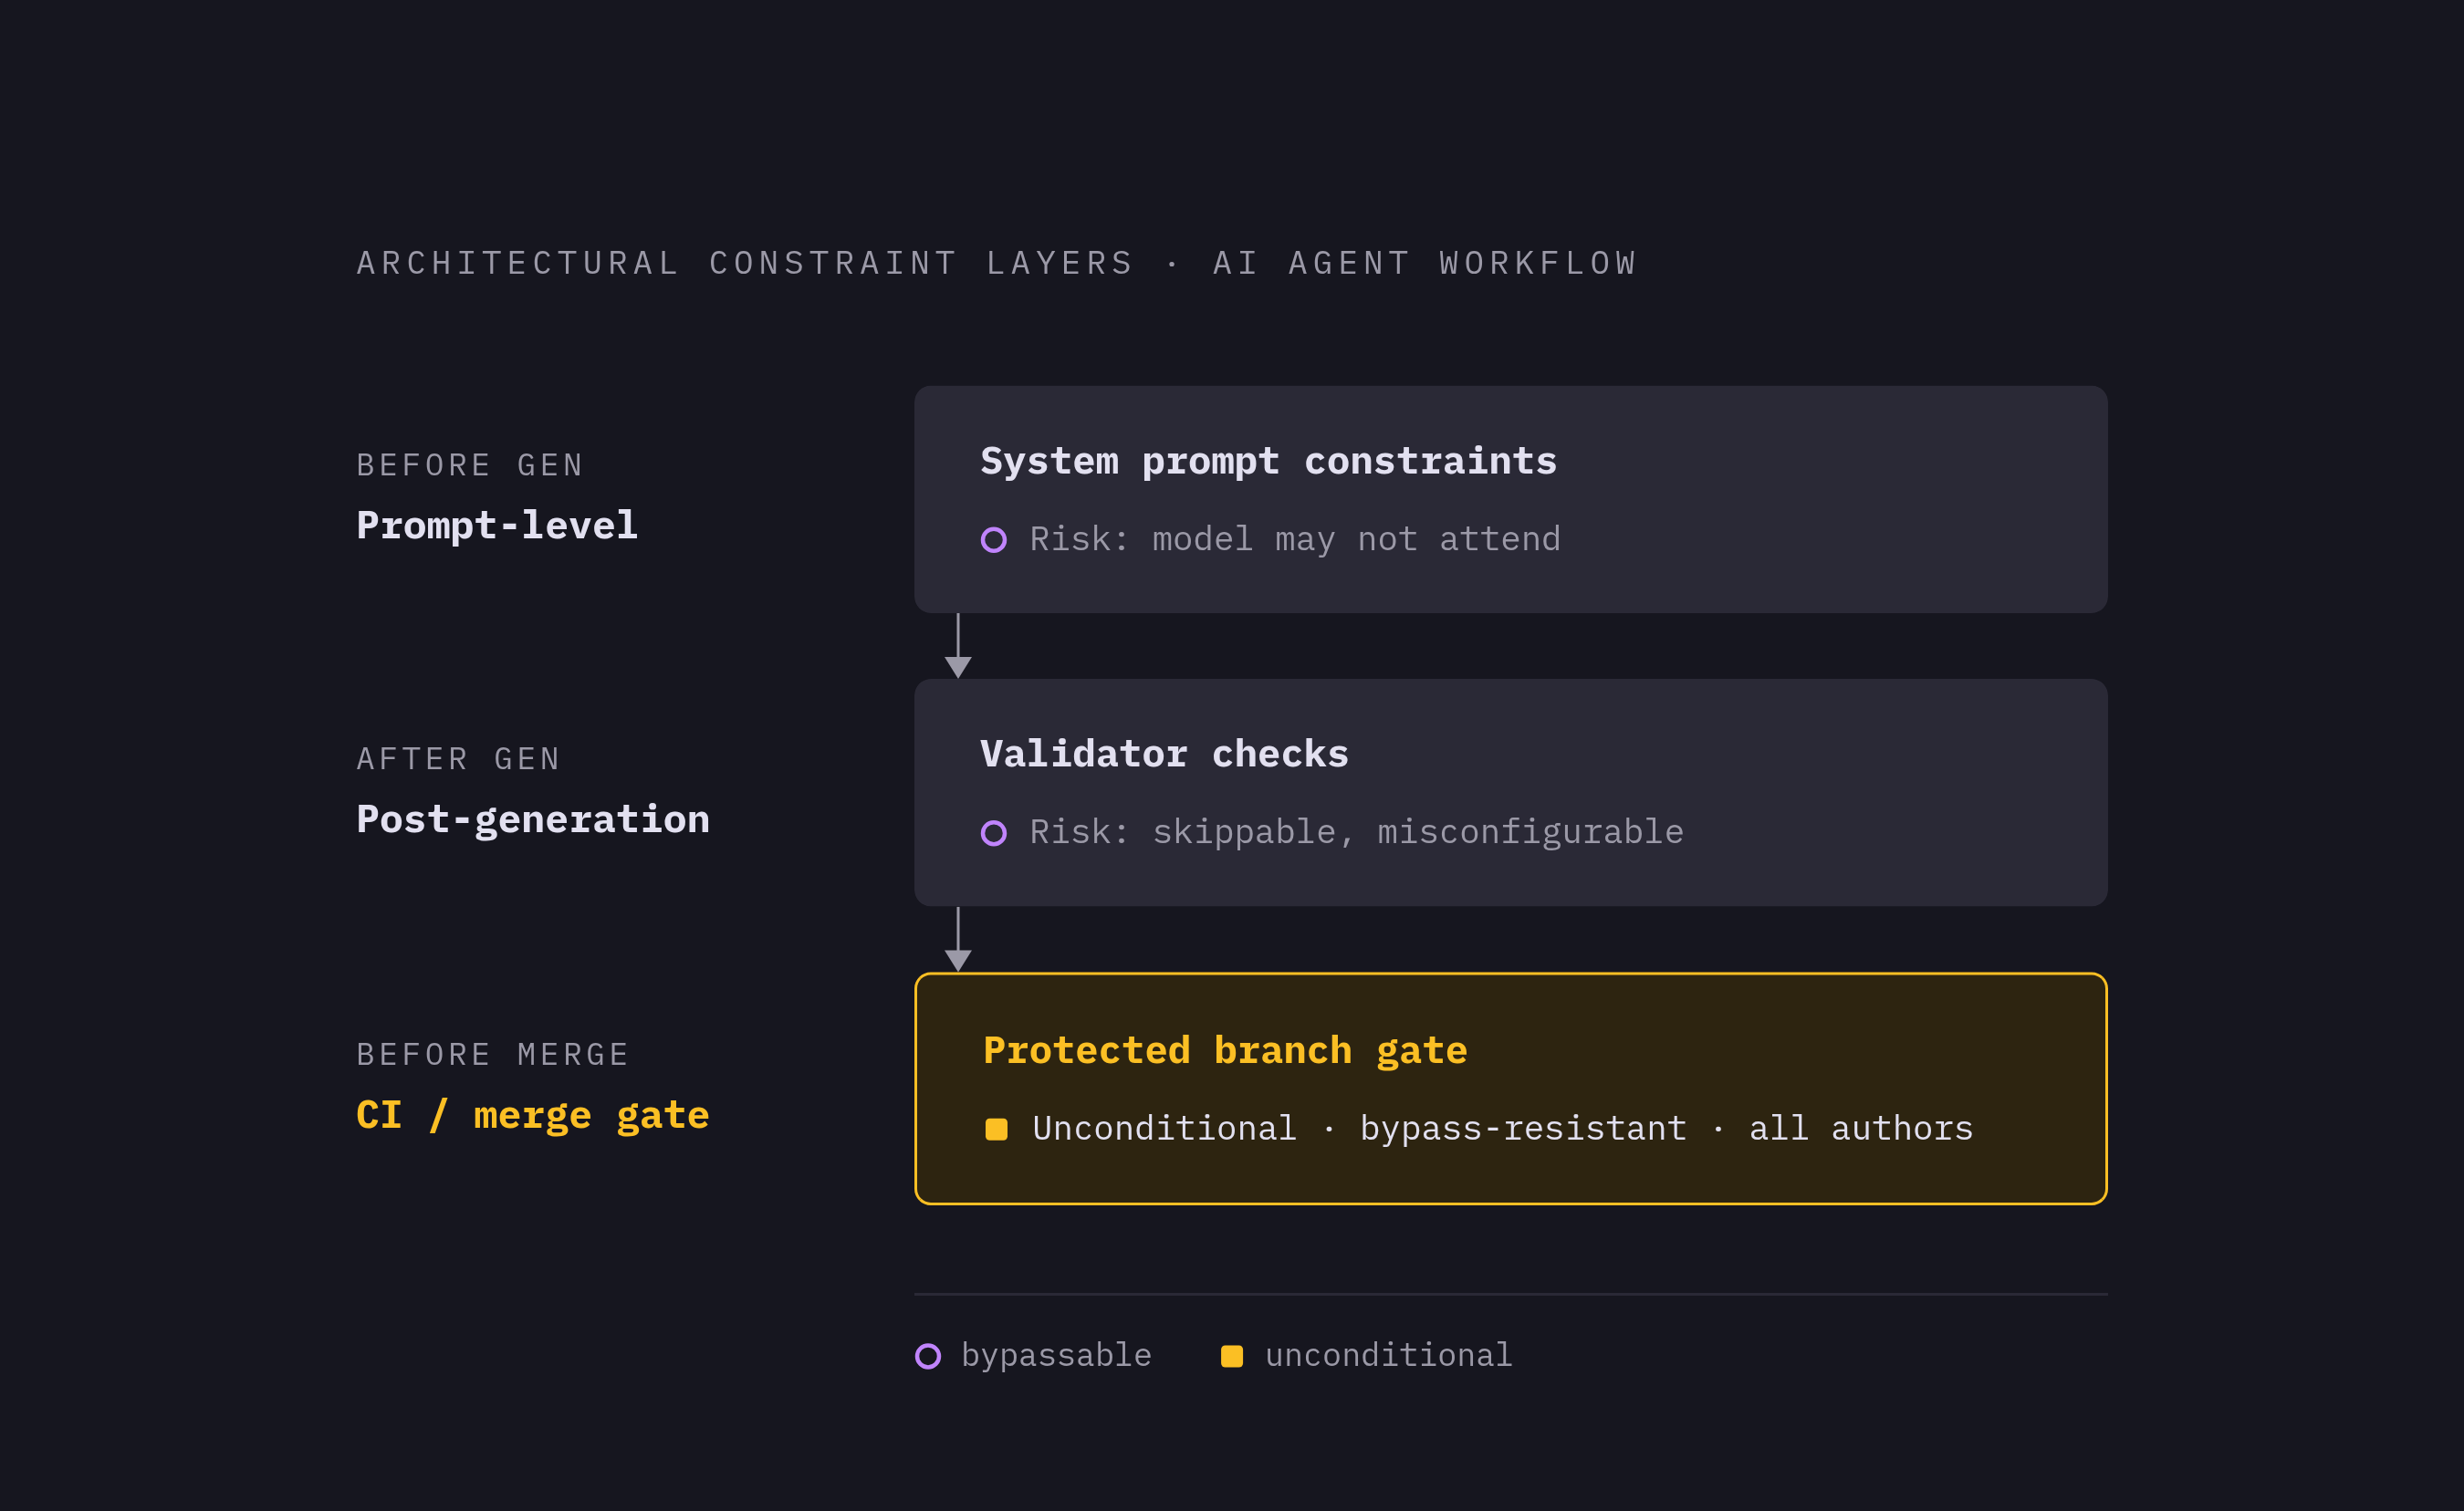
Task: Click the 'System prompt constraints' heading
Action: point(1268,461)
